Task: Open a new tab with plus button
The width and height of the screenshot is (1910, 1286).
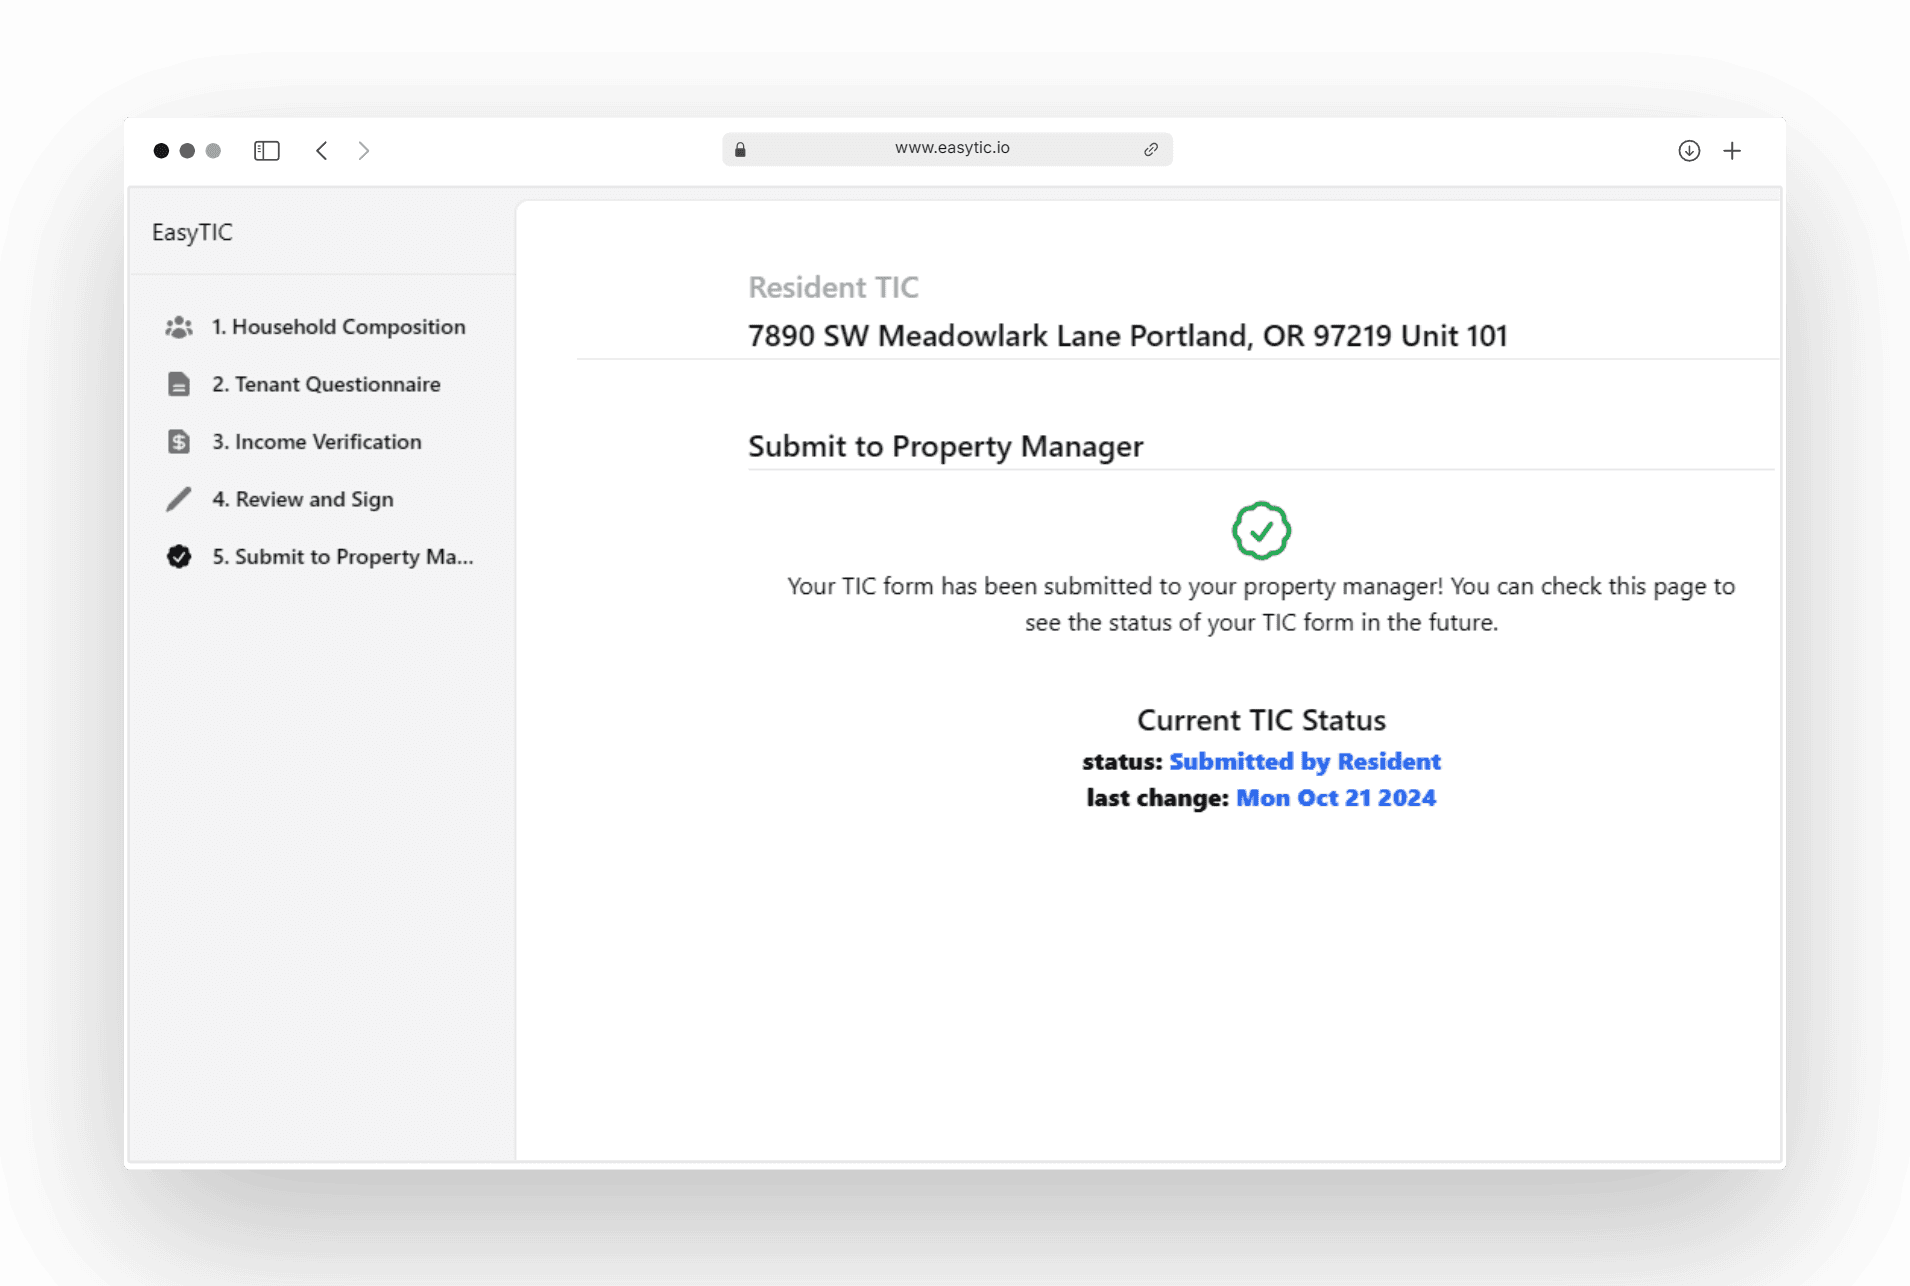Action: click(1732, 151)
